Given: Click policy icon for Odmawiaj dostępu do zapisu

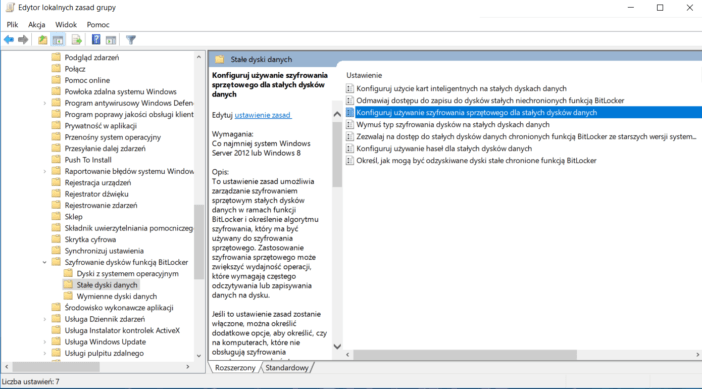Looking at the screenshot, I should (x=350, y=101).
